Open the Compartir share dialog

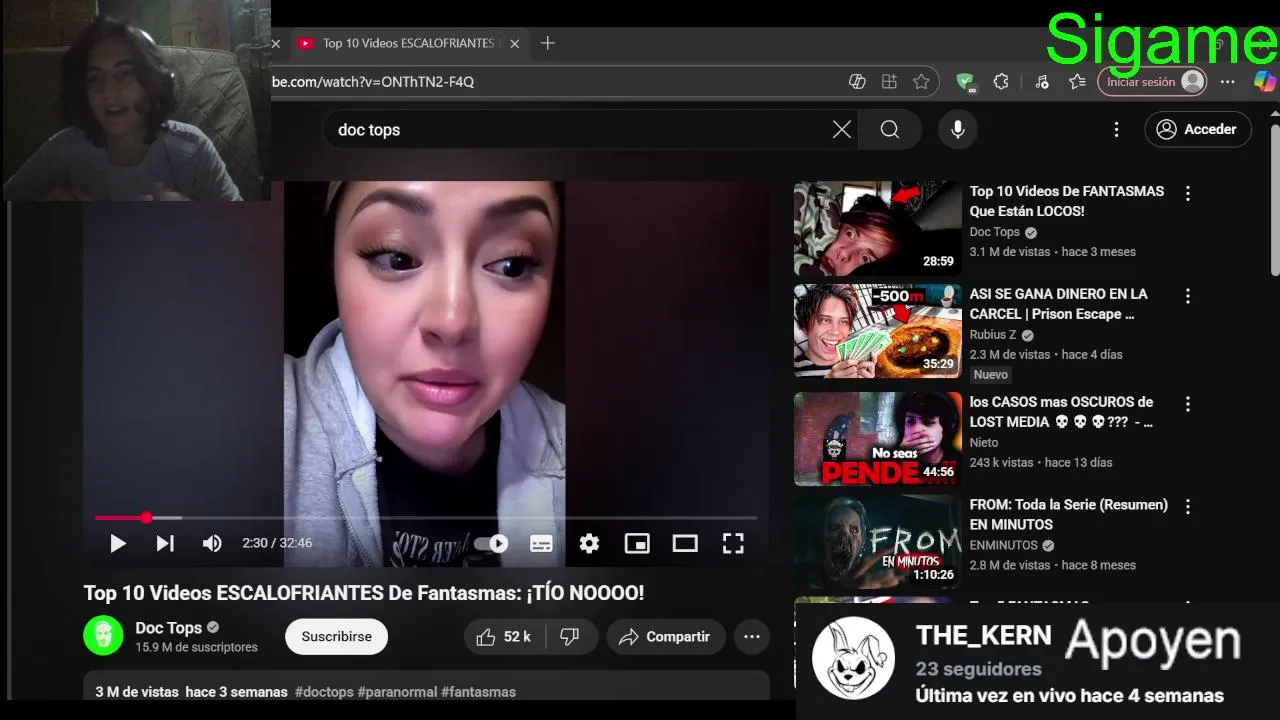point(665,636)
